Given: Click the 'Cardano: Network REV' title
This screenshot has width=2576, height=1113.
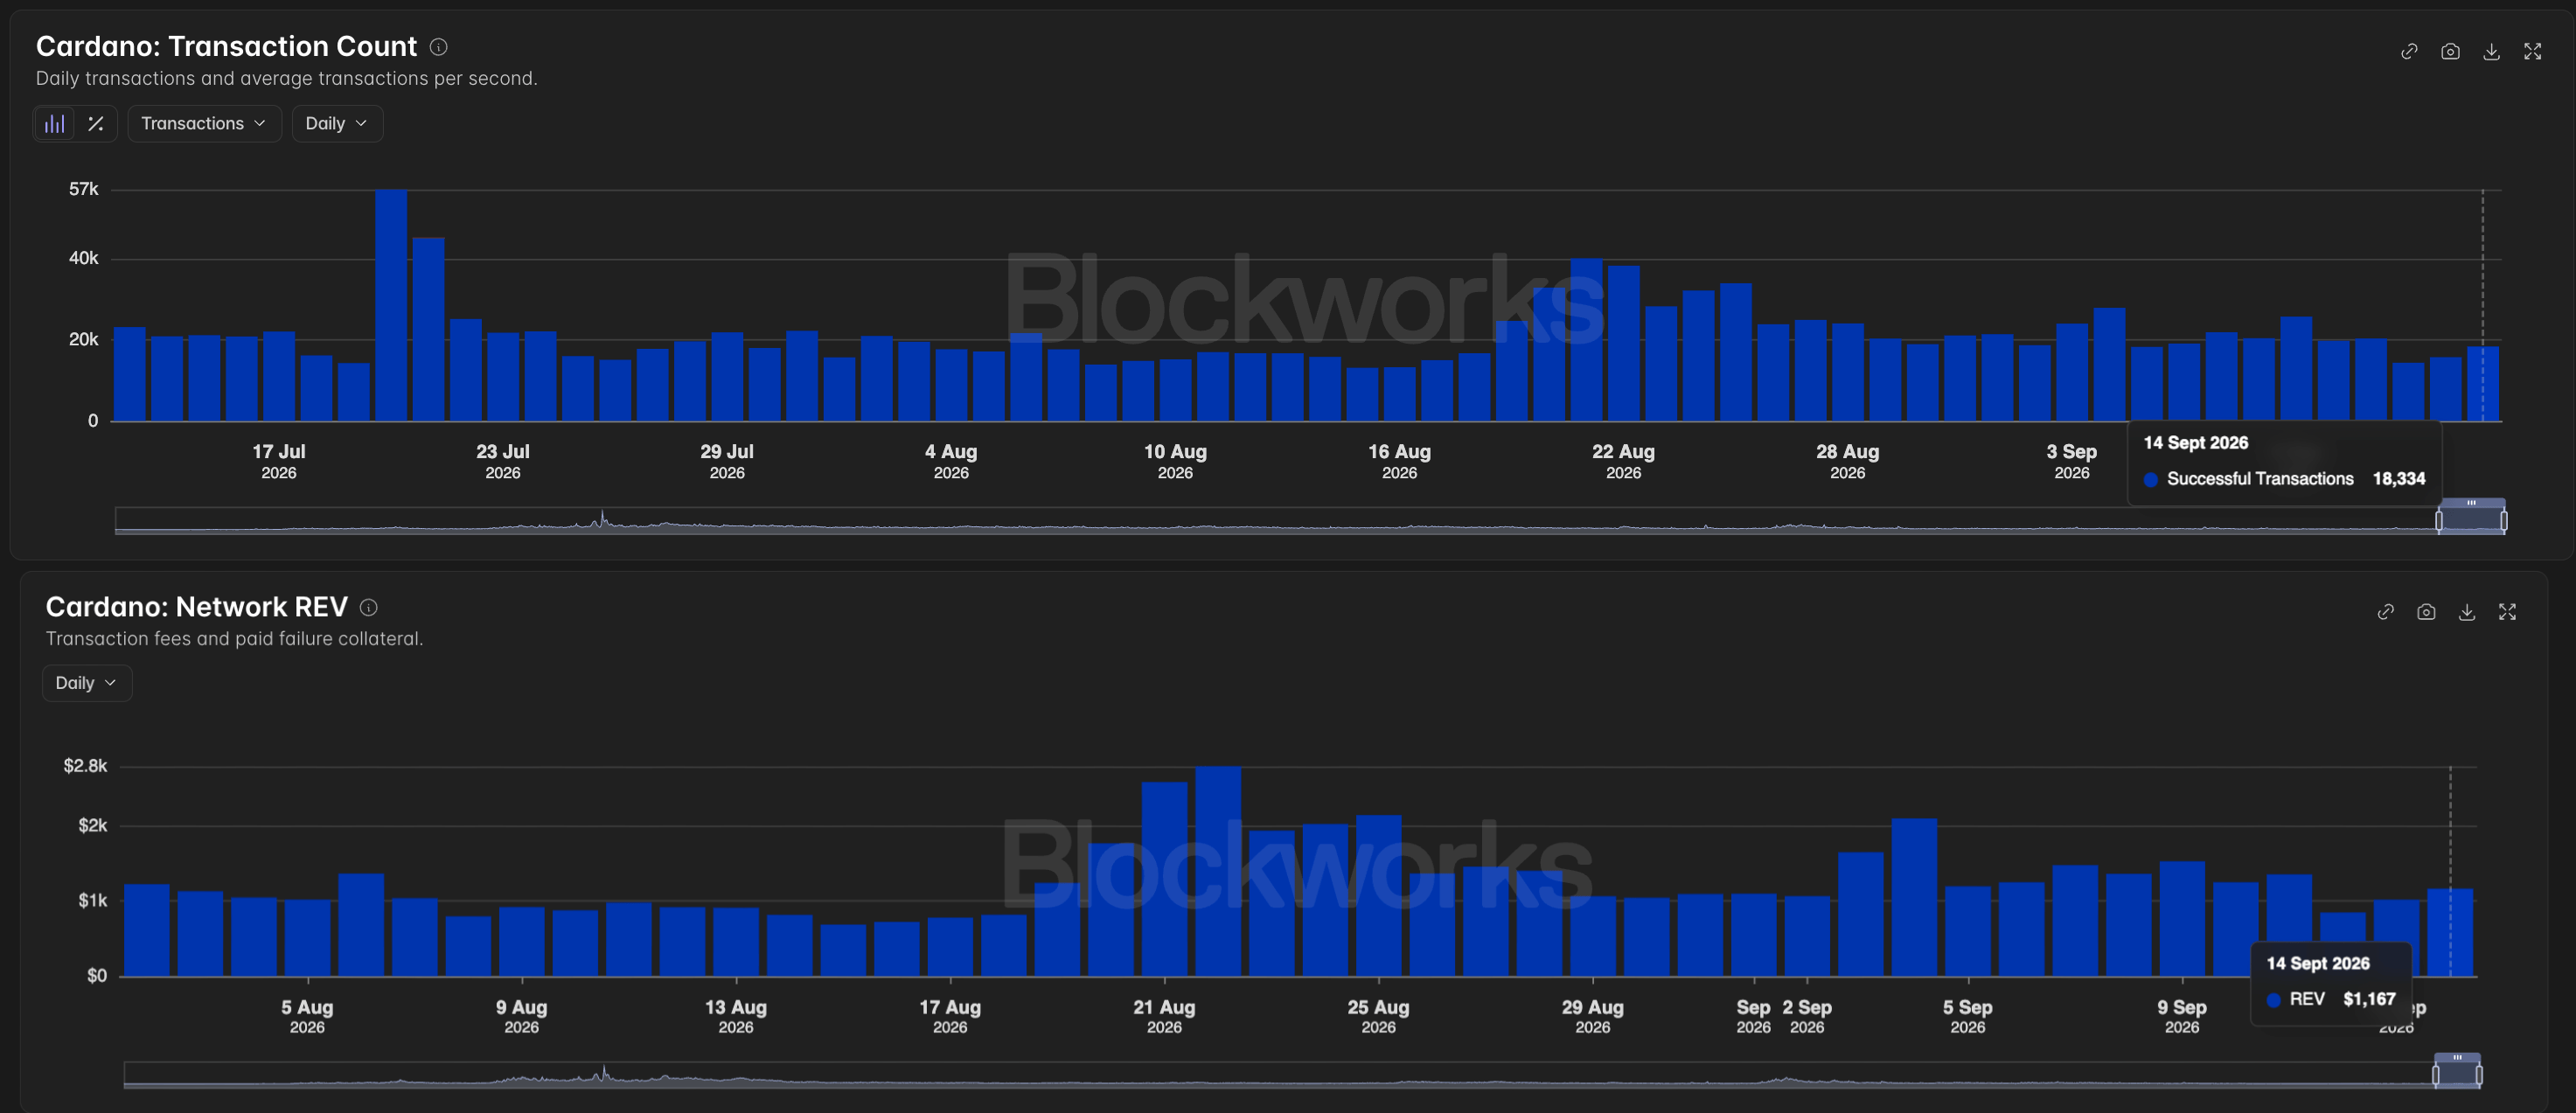Looking at the screenshot, I should click(x=197, y=607).
